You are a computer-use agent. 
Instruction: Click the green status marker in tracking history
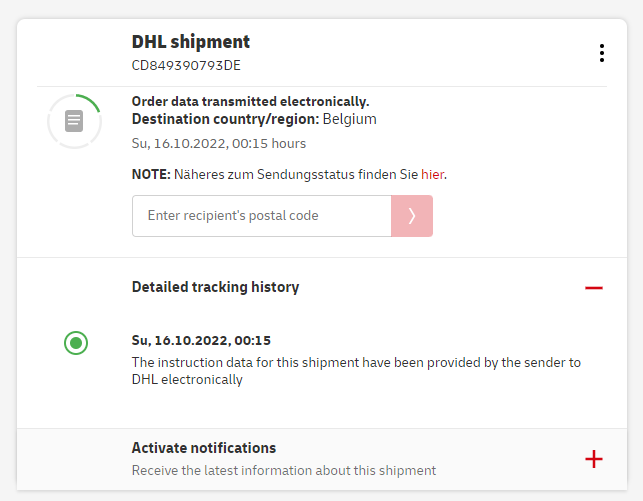[x=76, y=344]
